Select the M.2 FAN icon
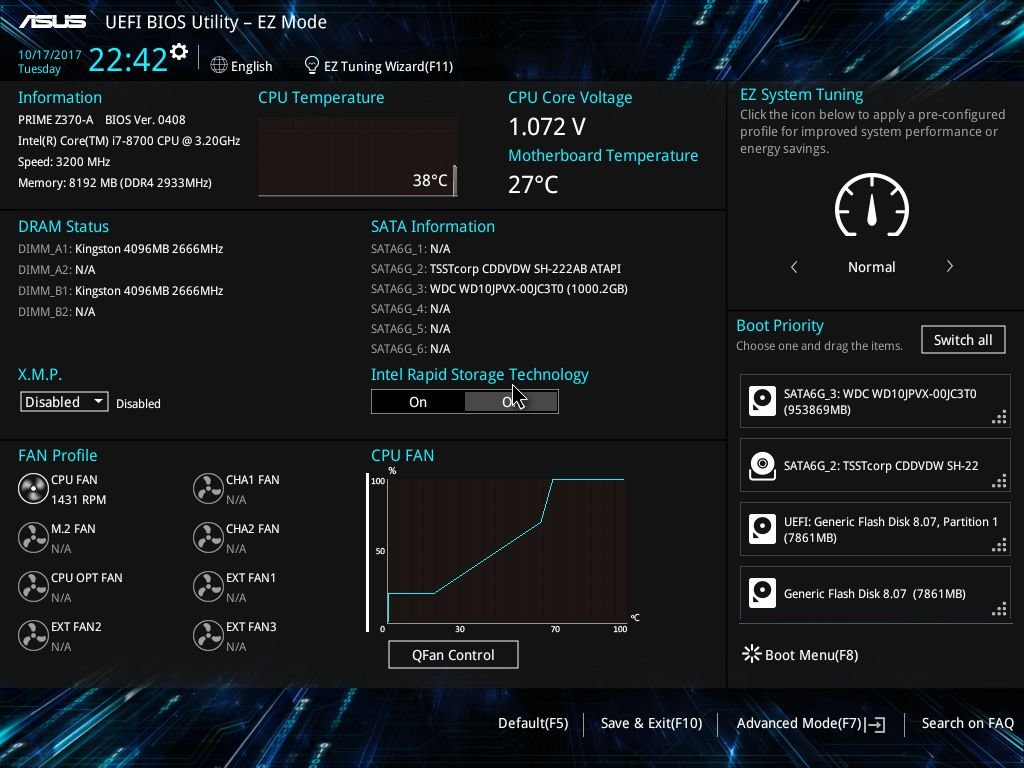Image resolution: width=1024 pixels, height=768 pixels. [x=33, y=537]
